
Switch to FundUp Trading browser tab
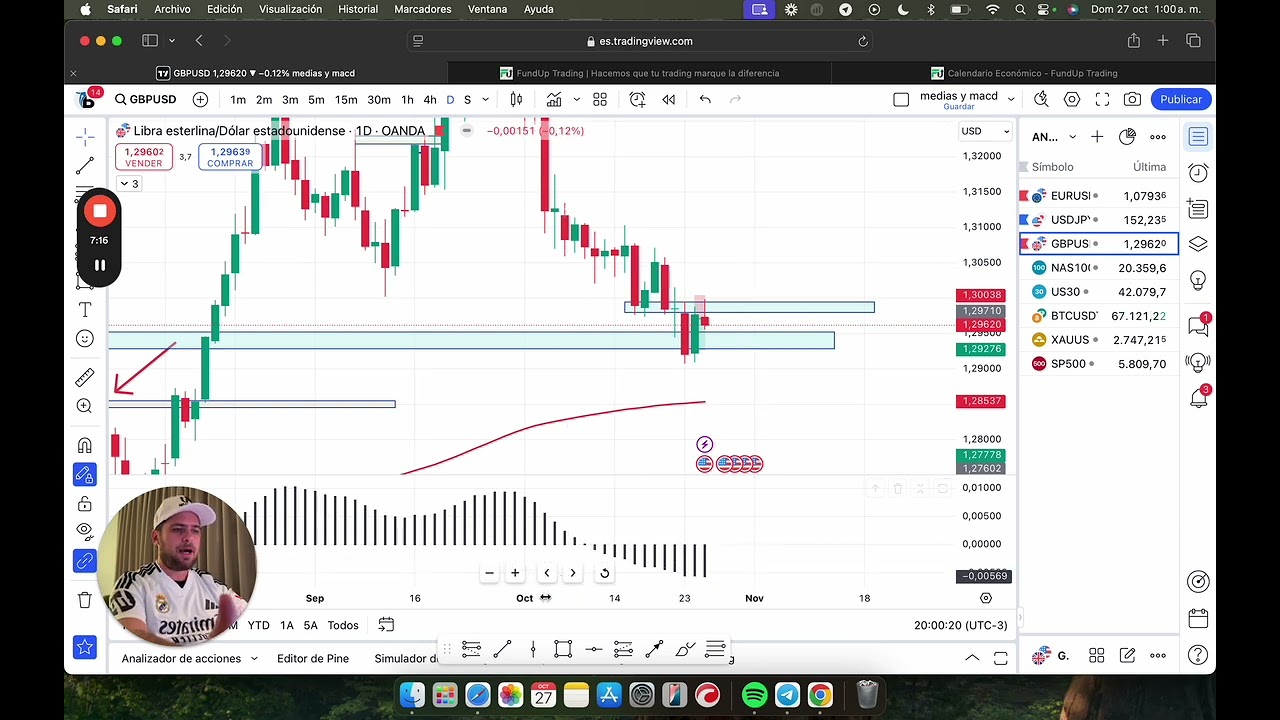click(x=640, y=73)
